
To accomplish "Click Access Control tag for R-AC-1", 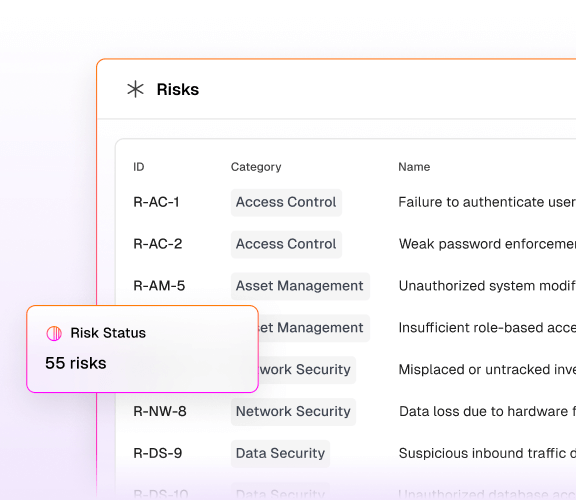I will (286, 202).
